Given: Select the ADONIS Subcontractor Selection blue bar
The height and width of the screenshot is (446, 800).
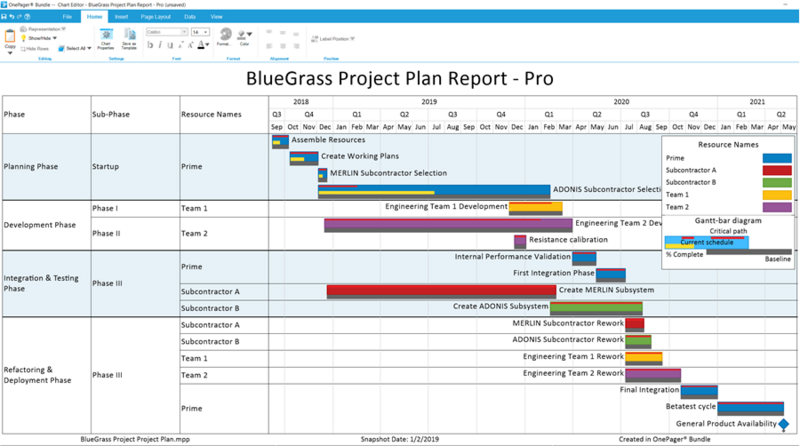Looking at the screenshot, I should [434, 191].
